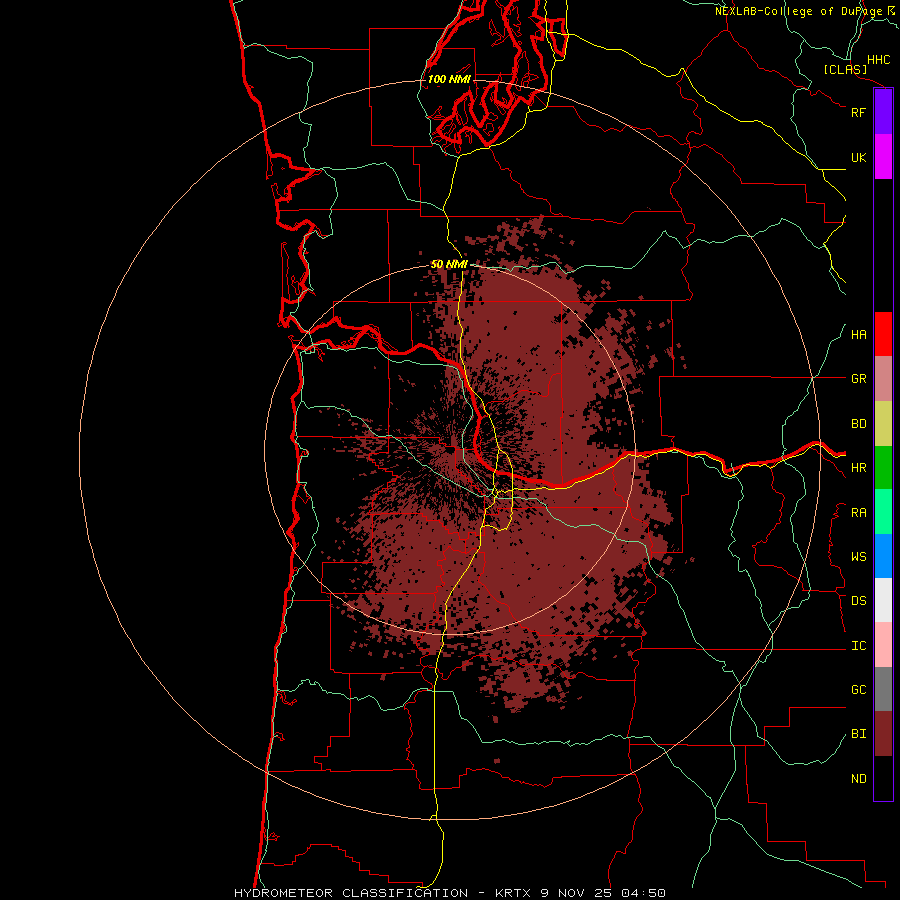This screenshot has height=900, width=900.
Task: Click the HR legend label
Action: pyautogui.click(x=858, y=468)
